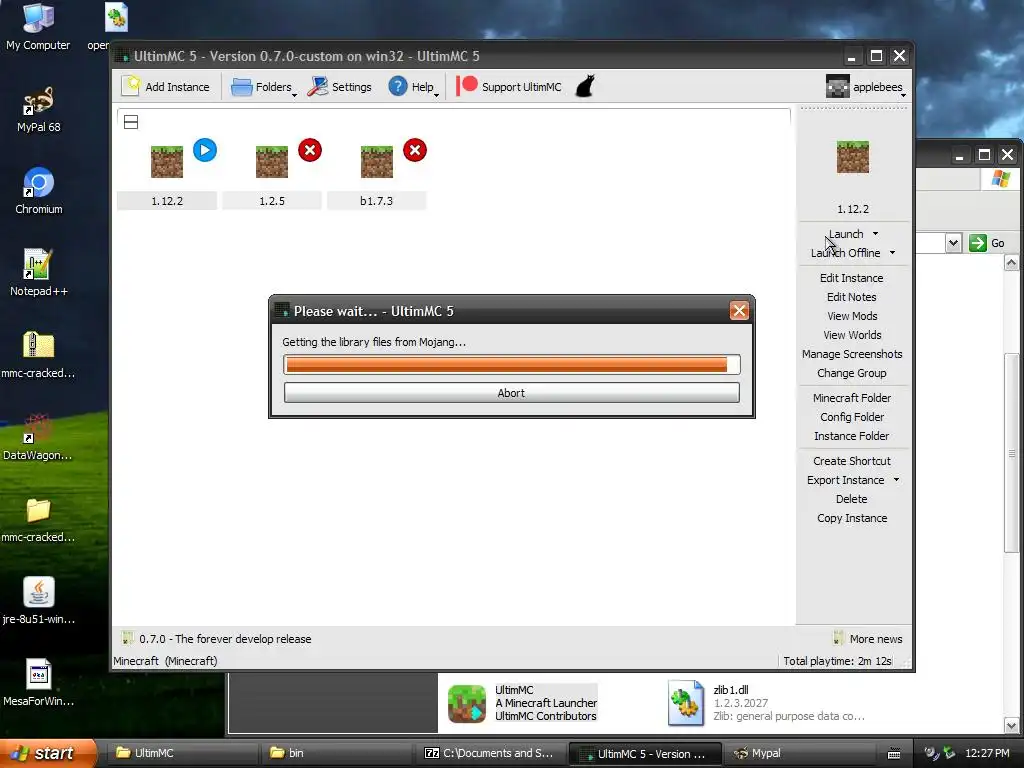1024x768 pixels.
Task: Select the zlib1.dll file icon in Explorer
Action: tap(686, 703)
